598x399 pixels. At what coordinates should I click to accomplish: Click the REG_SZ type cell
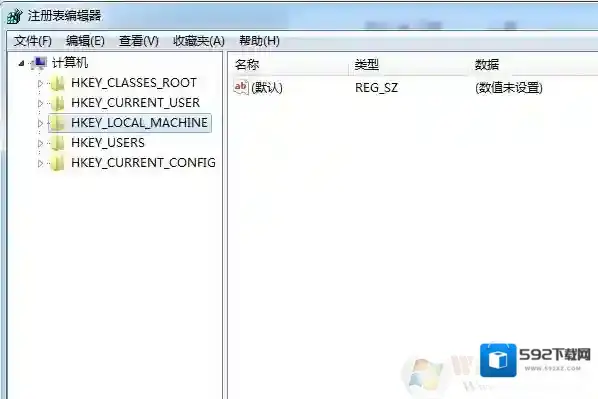376,88
